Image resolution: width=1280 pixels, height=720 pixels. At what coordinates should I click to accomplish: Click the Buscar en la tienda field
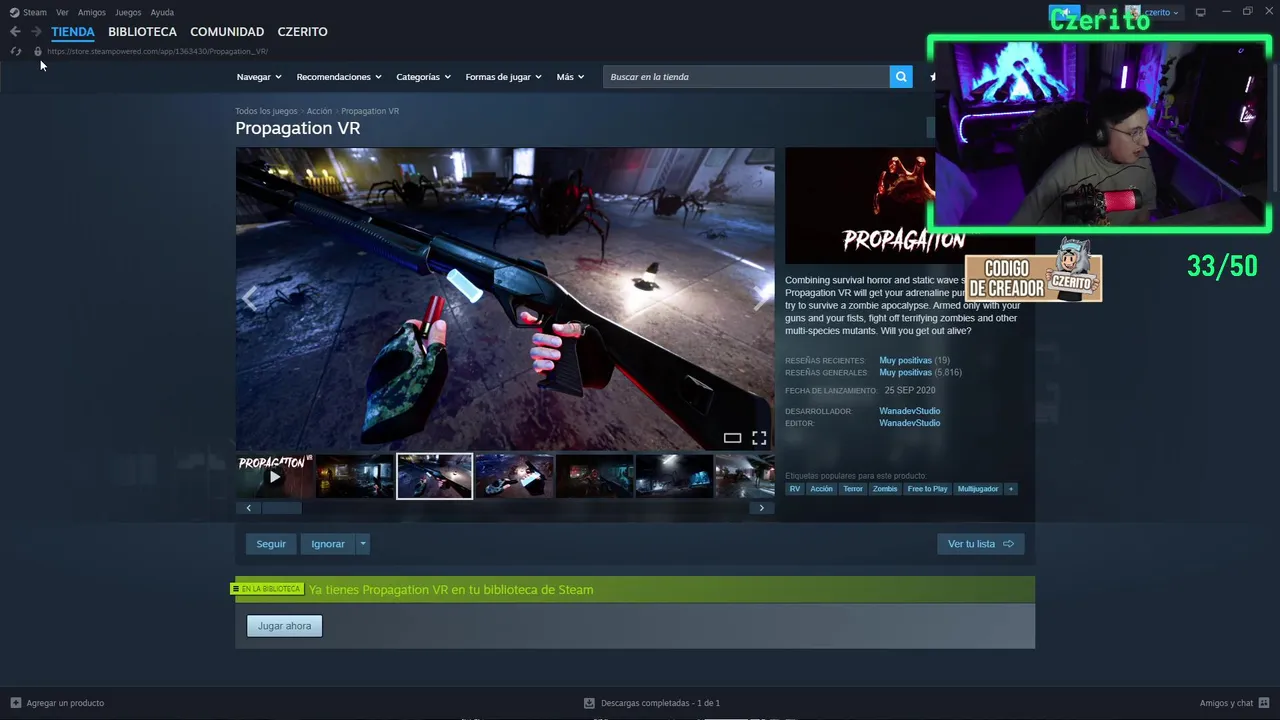coord(746,77)
